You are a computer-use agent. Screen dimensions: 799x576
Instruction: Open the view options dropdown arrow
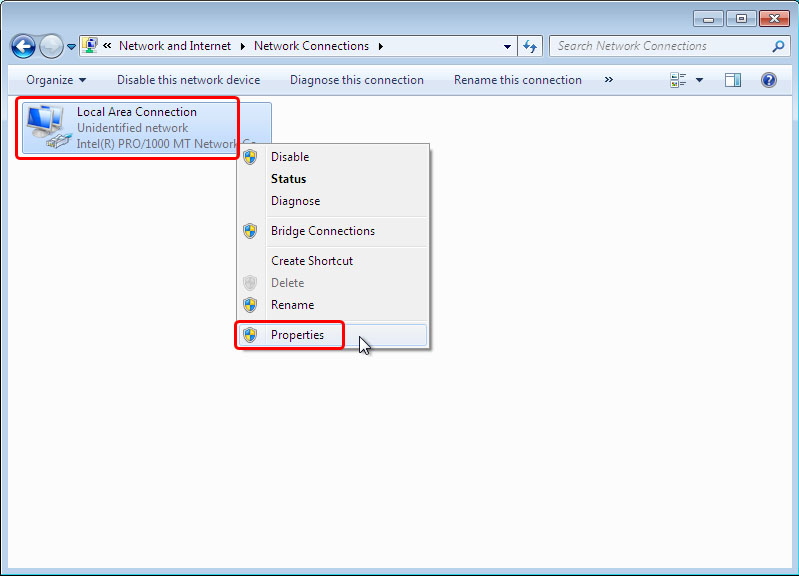(x=700, y=80)
